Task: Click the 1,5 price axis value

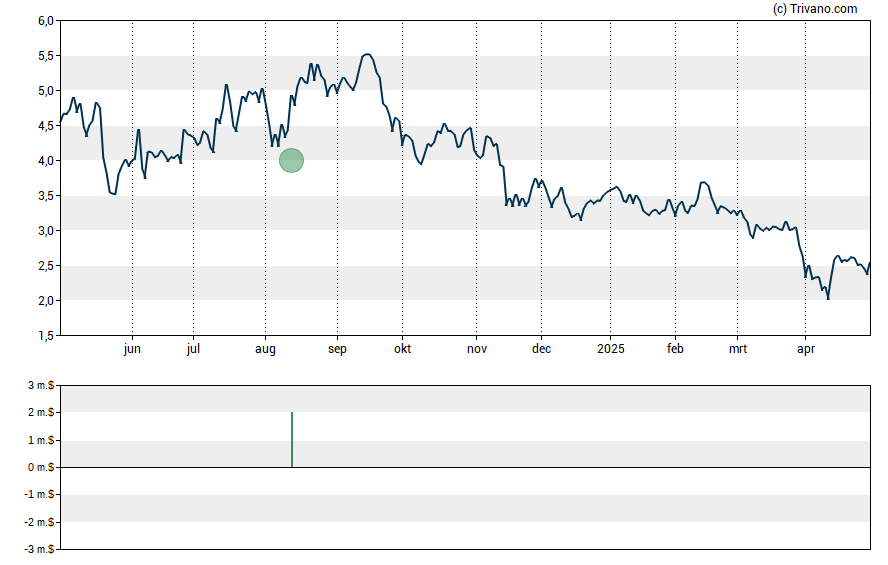Action: [46, 336]
